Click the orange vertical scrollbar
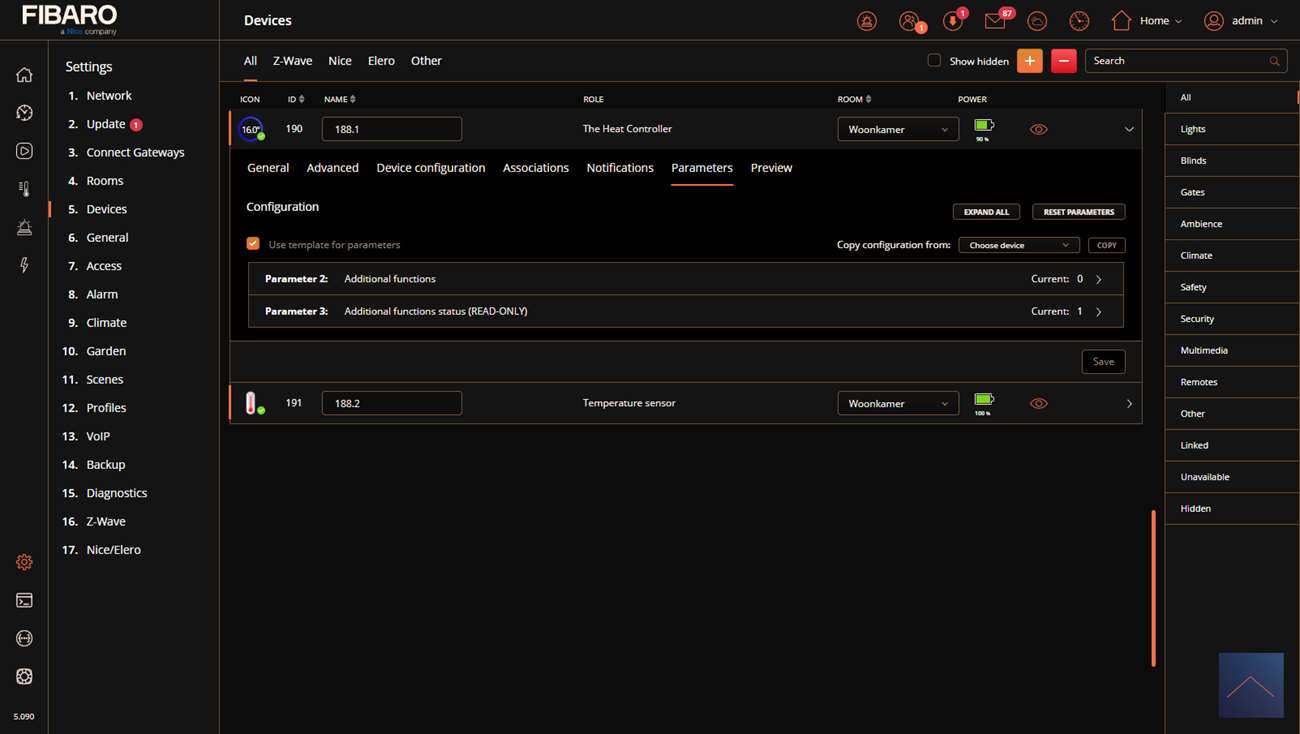This screenshot has width=1300, height=734. (1153, 588)
